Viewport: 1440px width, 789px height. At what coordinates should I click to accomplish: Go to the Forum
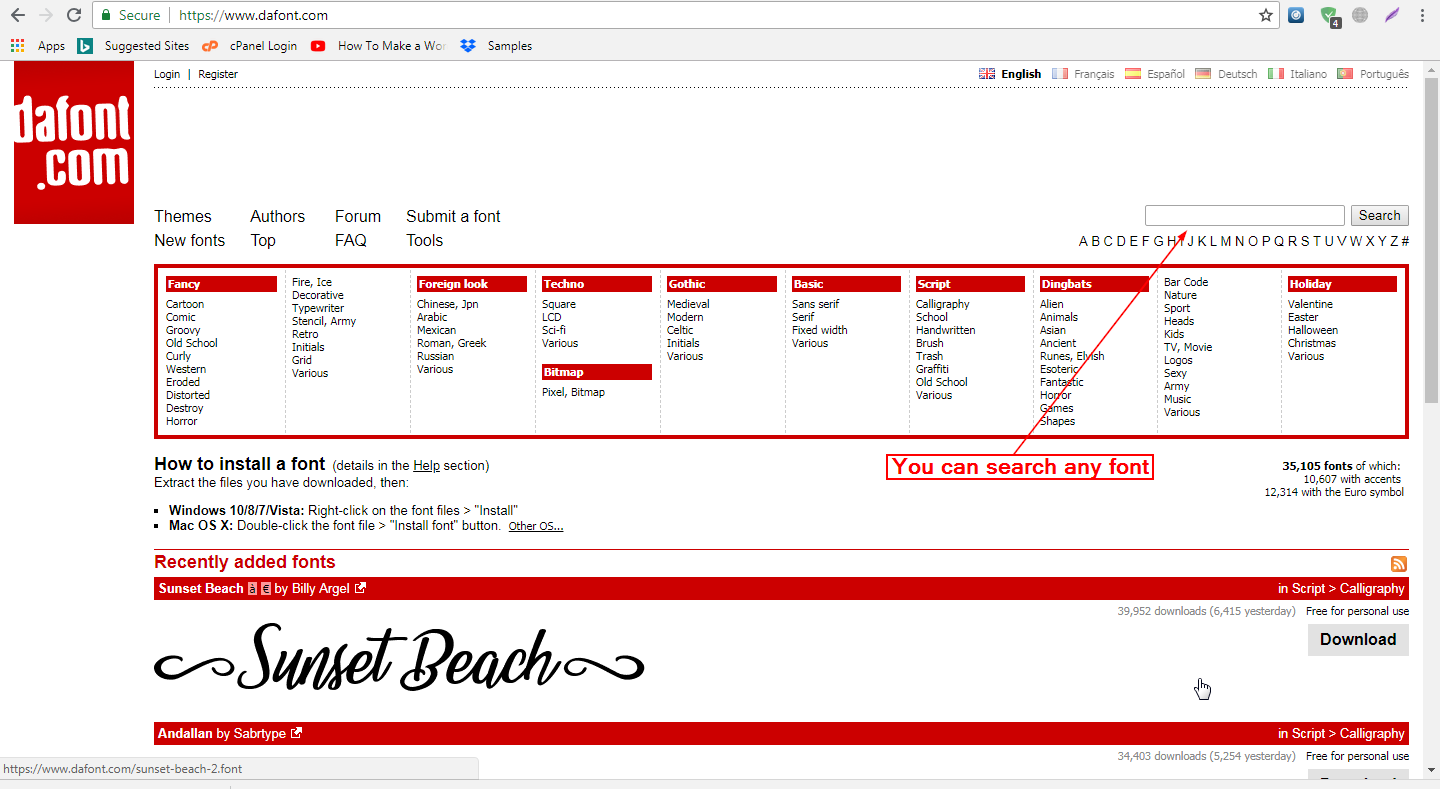[358, 216]
